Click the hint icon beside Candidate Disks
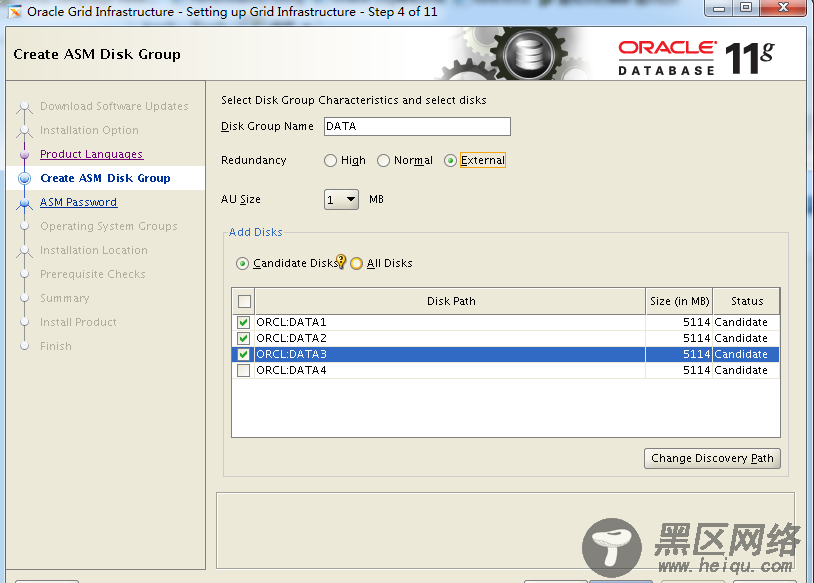The image size is (814, 583). 341,261
